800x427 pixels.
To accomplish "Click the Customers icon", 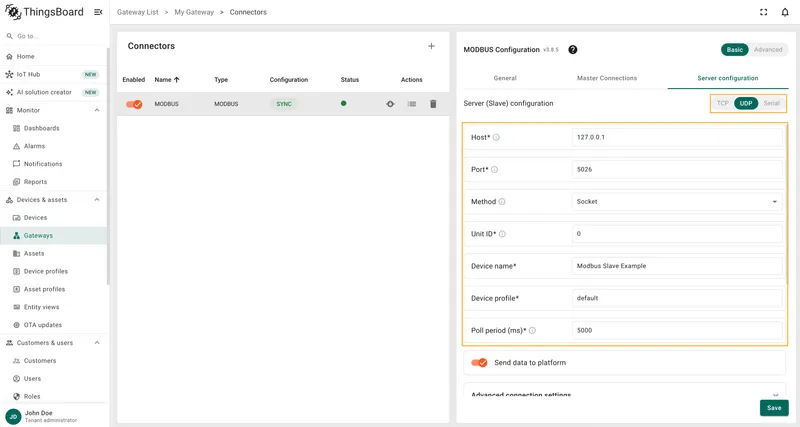I will point(16,361).
